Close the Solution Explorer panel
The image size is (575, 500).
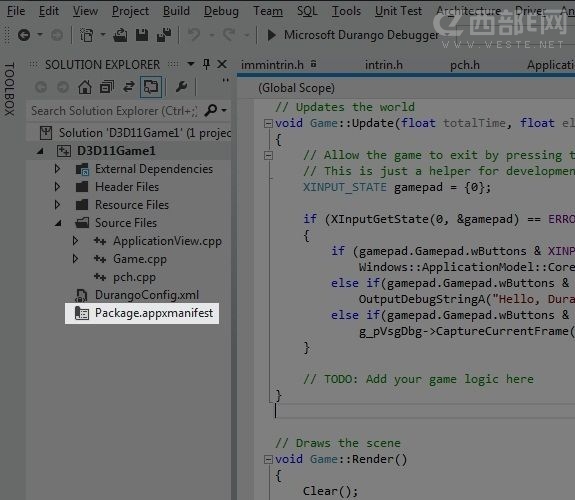coord(222,64)
